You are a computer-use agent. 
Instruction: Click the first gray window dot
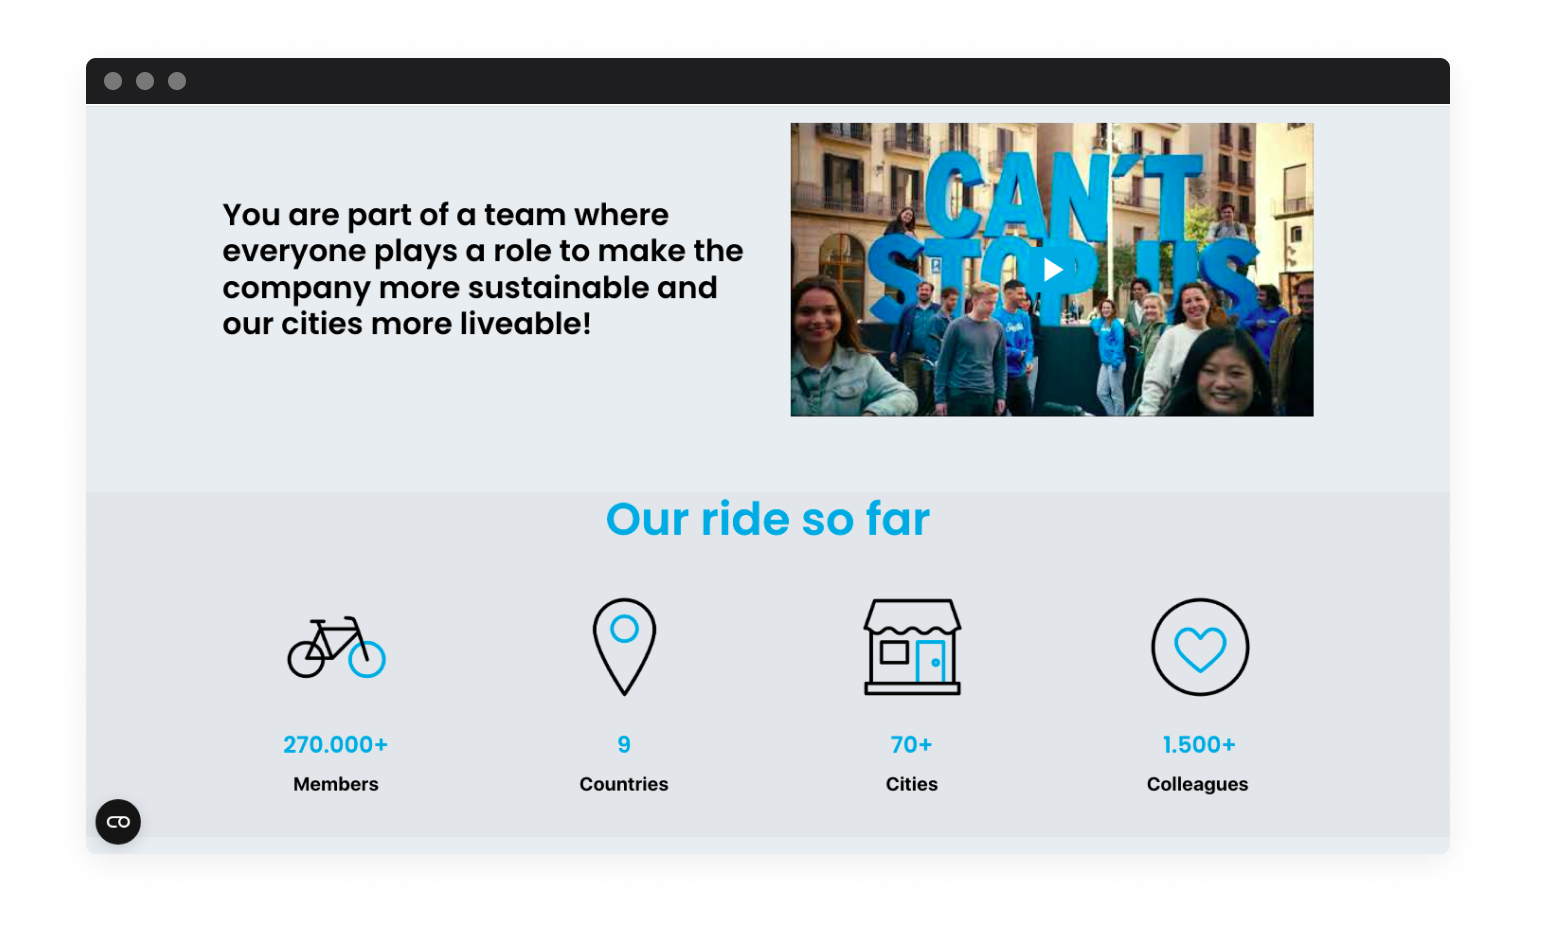pyautogui.click(x=113, y=81)
